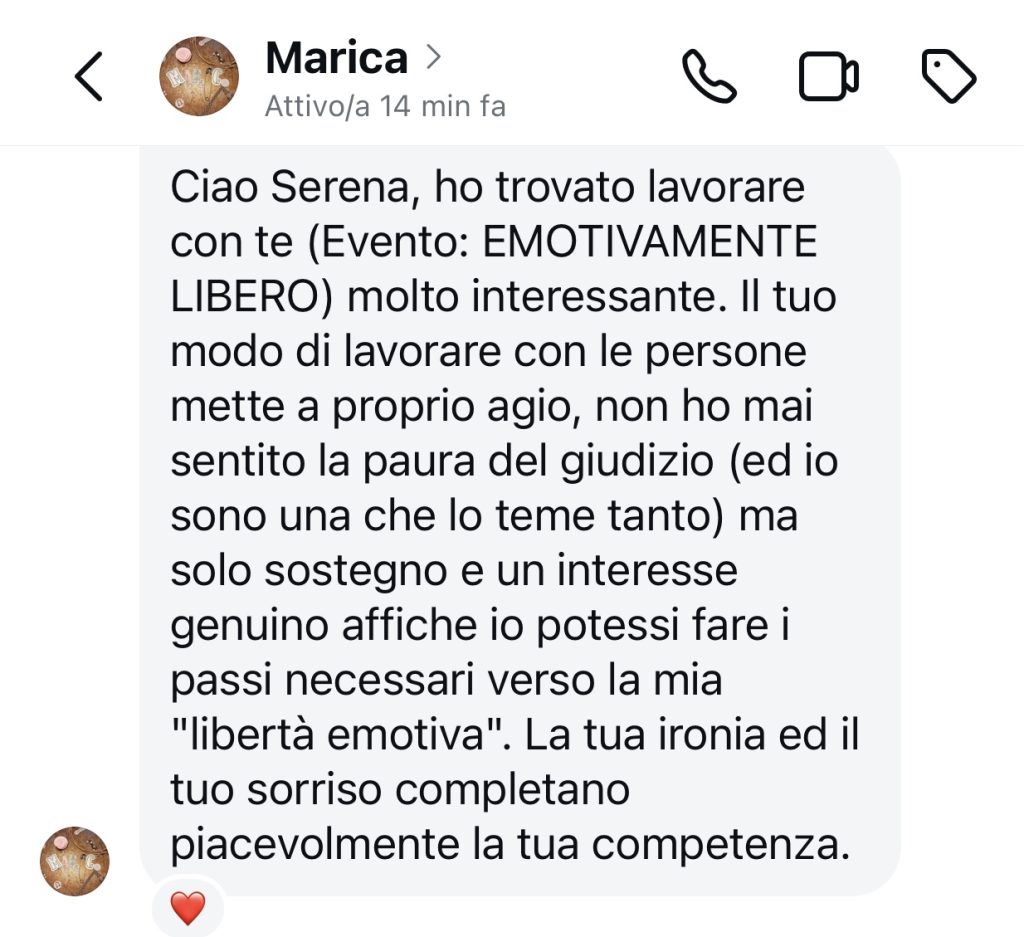1024x937 pixels.
Task: Expand chat details via chevron beside Marica
Action: click(x=433, y=57)
